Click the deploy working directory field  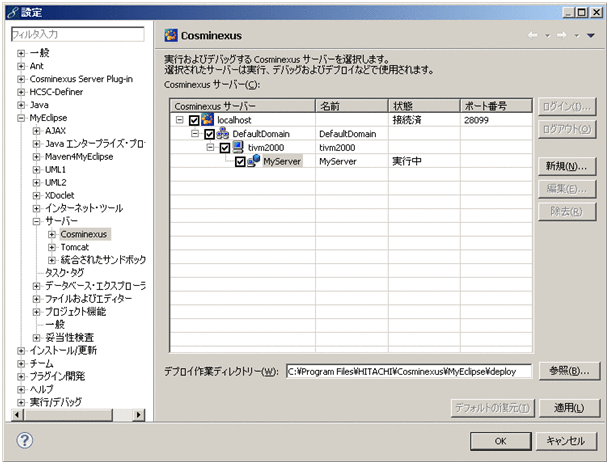click(409, 371)
